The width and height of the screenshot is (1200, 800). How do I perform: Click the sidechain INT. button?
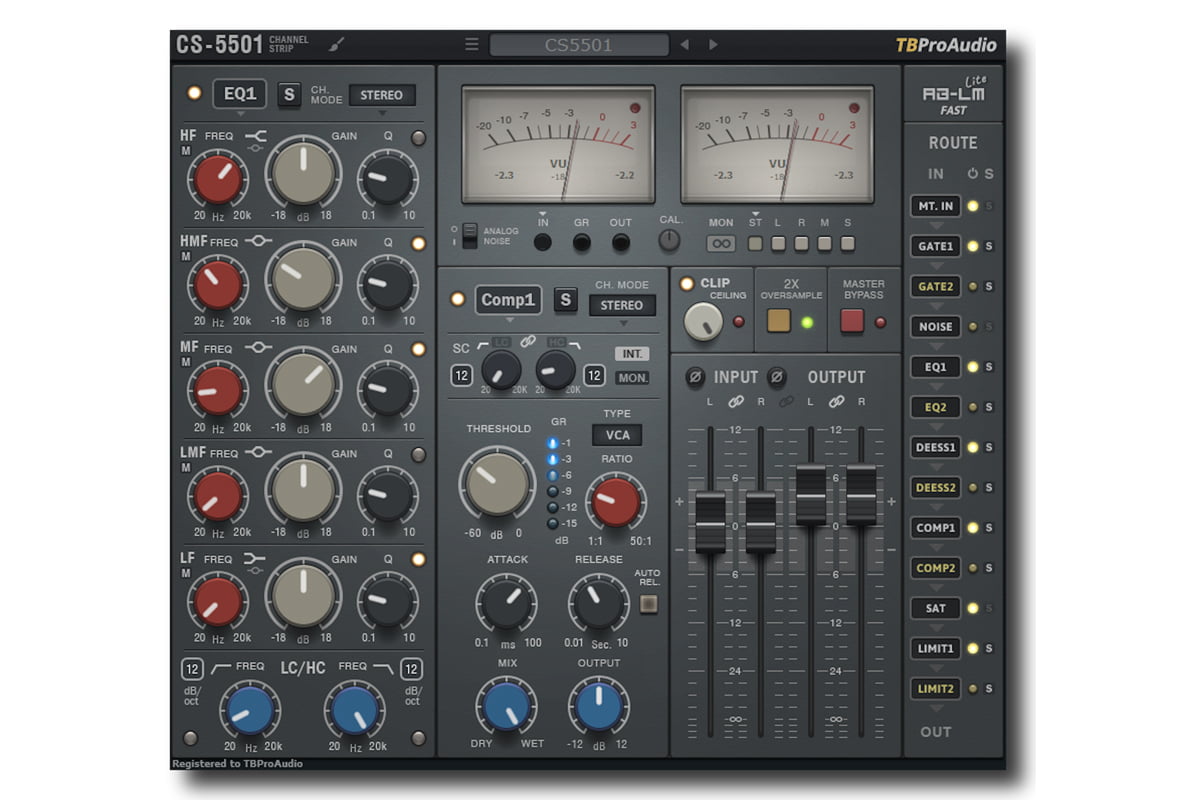[633, 354]
